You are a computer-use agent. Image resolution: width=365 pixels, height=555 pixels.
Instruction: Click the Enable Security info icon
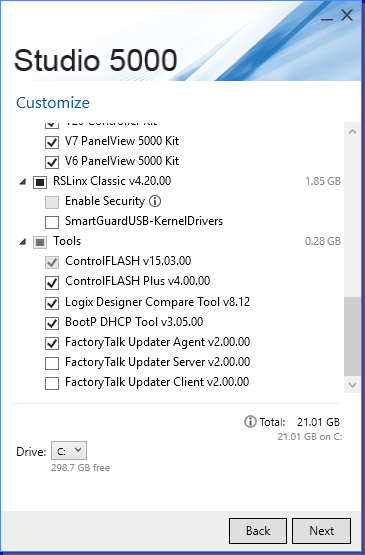click(x=155, y=201)
